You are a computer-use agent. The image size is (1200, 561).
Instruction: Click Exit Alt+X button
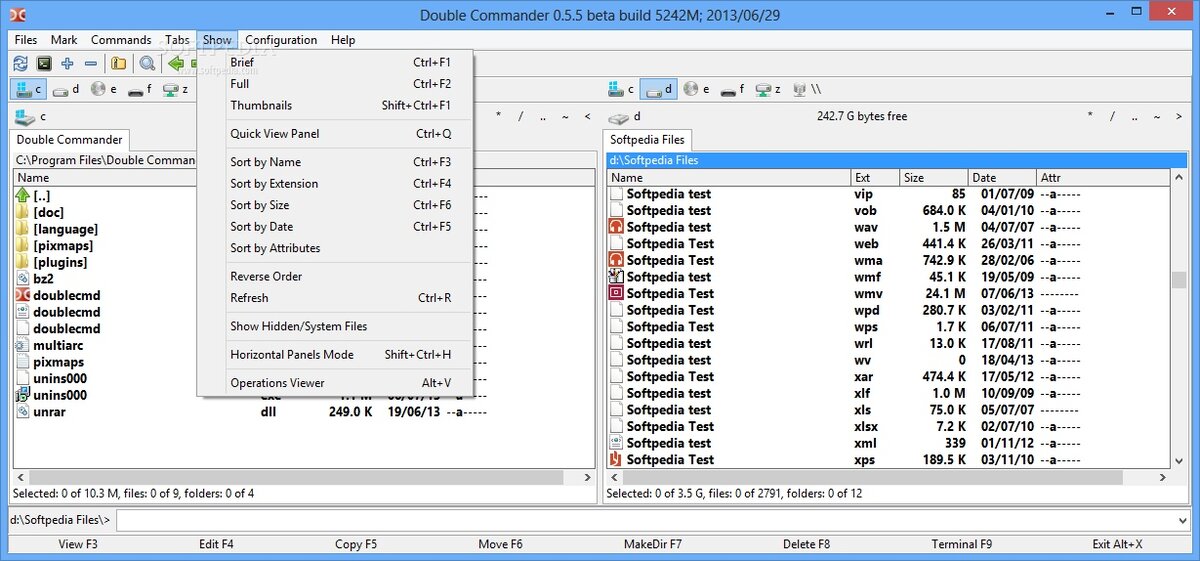click(1117, 544)
